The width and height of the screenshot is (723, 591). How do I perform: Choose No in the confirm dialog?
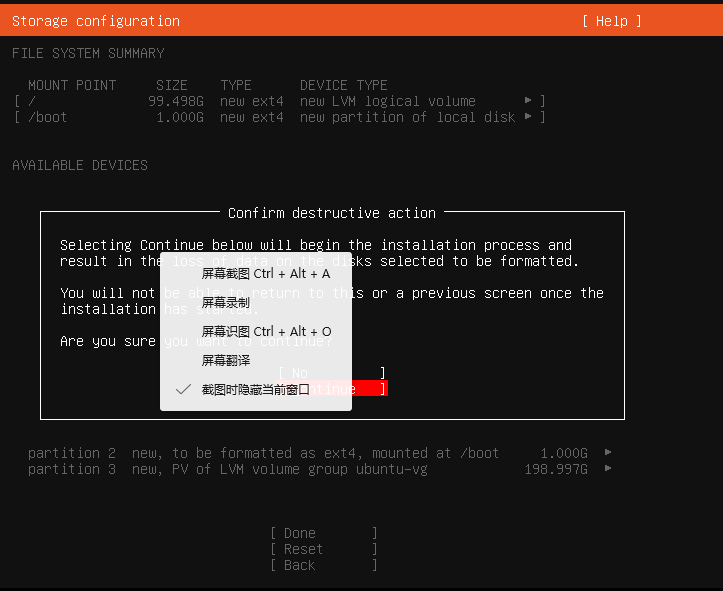pos(332,373)
